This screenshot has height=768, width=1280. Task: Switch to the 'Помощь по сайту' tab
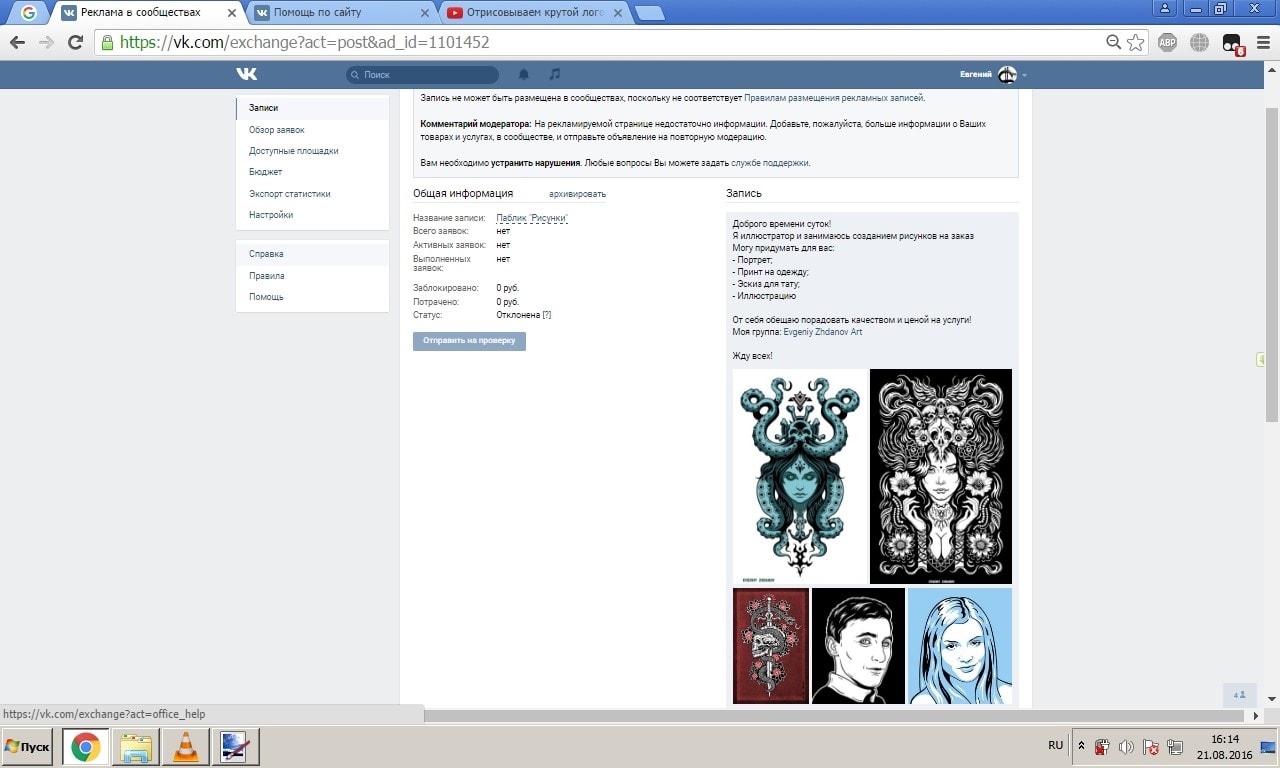click(x=342, y=13)
